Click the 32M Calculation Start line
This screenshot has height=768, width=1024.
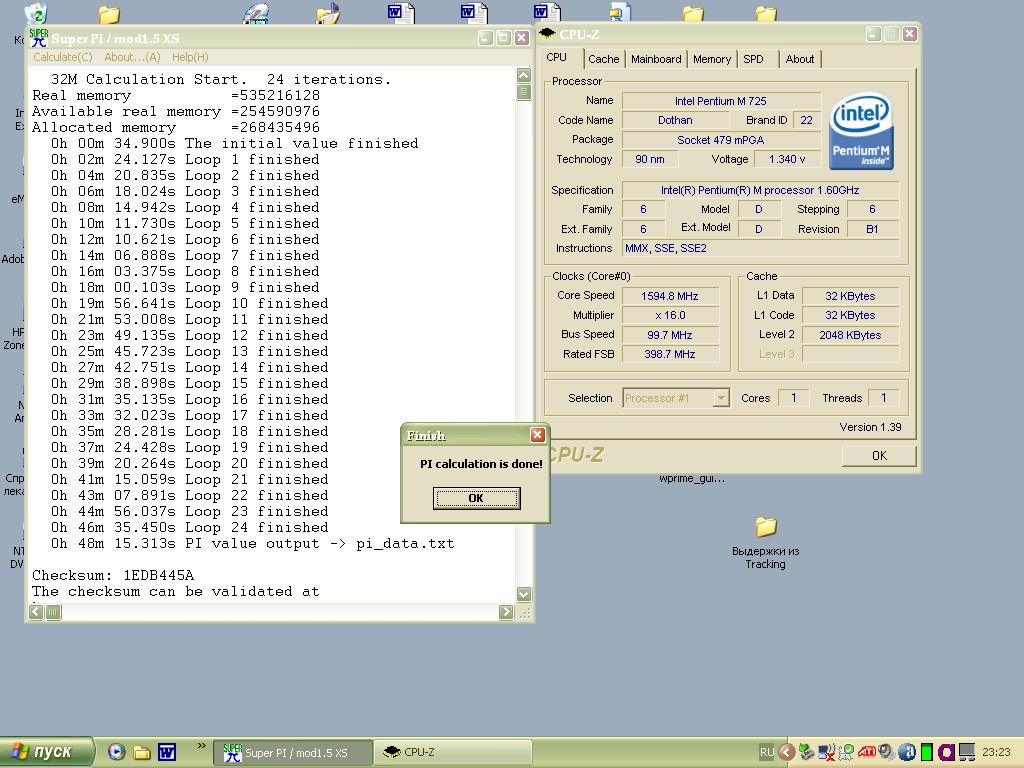point(221,79)
